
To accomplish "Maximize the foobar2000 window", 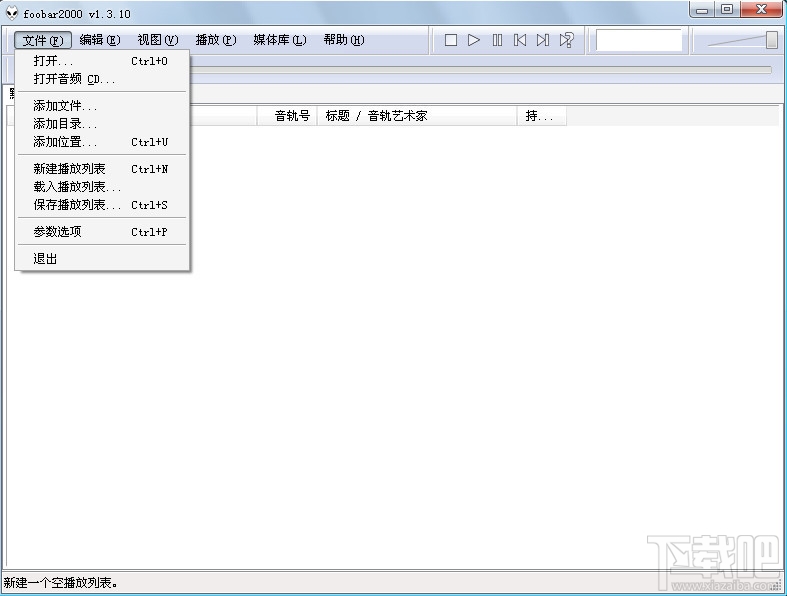I will tap(727, 10).
